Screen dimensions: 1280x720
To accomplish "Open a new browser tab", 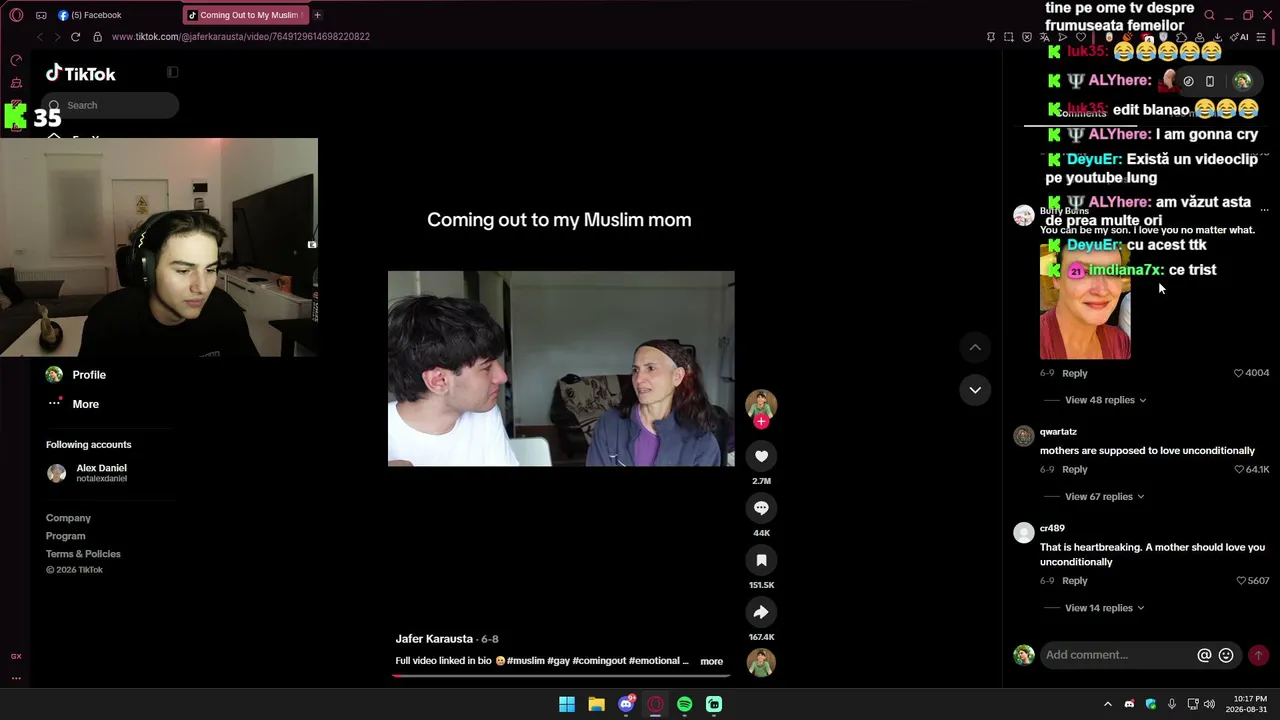I will 317,15.
